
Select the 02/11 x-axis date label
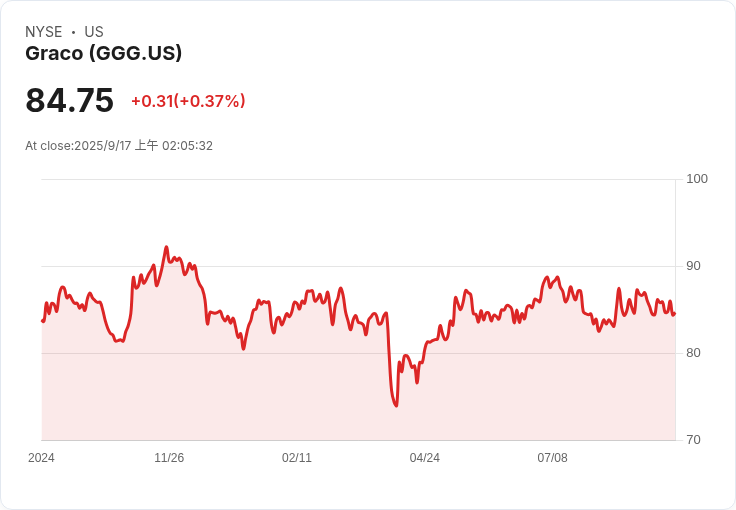pos(297,458)
